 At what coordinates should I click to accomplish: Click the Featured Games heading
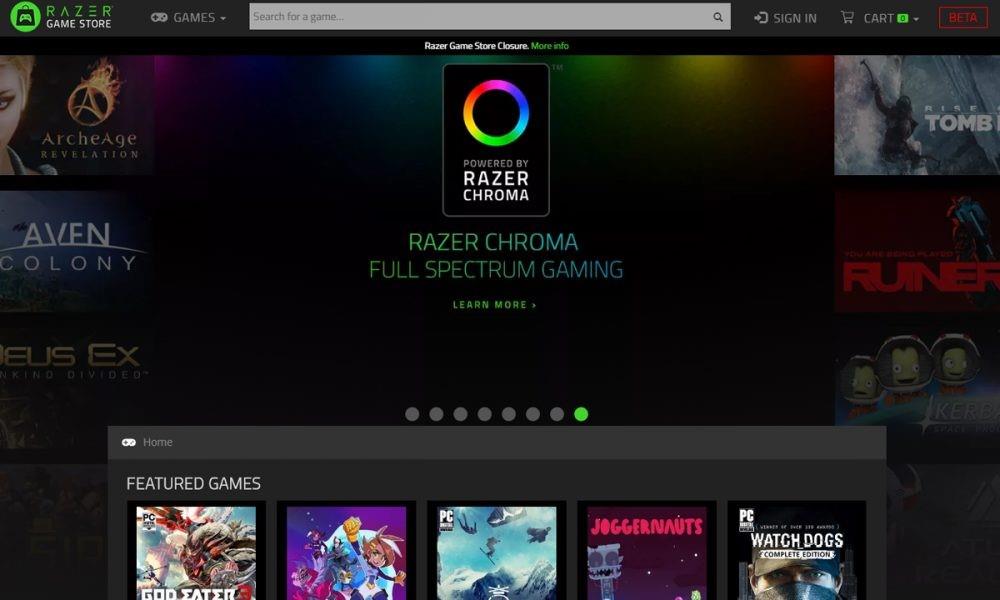coord(193,484)
